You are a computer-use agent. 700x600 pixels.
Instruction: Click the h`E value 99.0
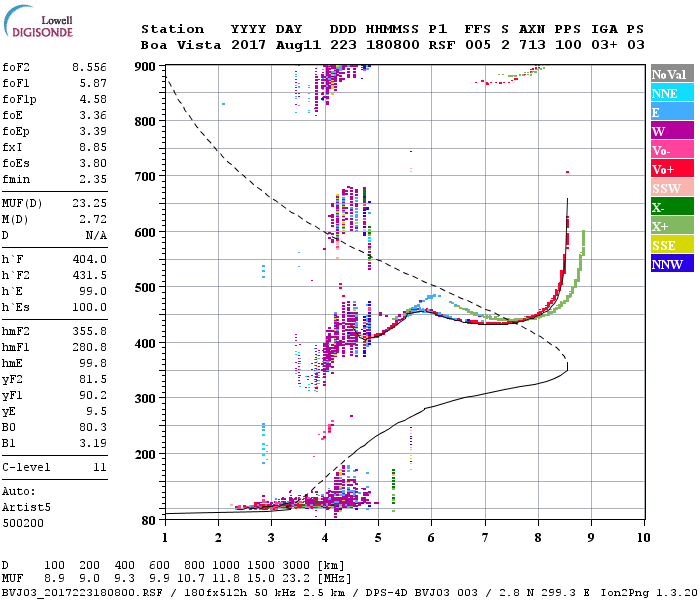click(93, 292)
